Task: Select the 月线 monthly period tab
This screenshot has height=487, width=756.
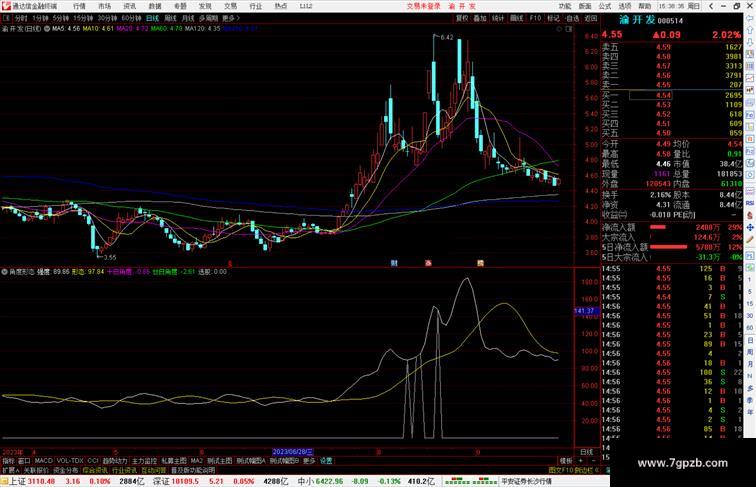Action: pyautogui.click(x=188, y=18)
